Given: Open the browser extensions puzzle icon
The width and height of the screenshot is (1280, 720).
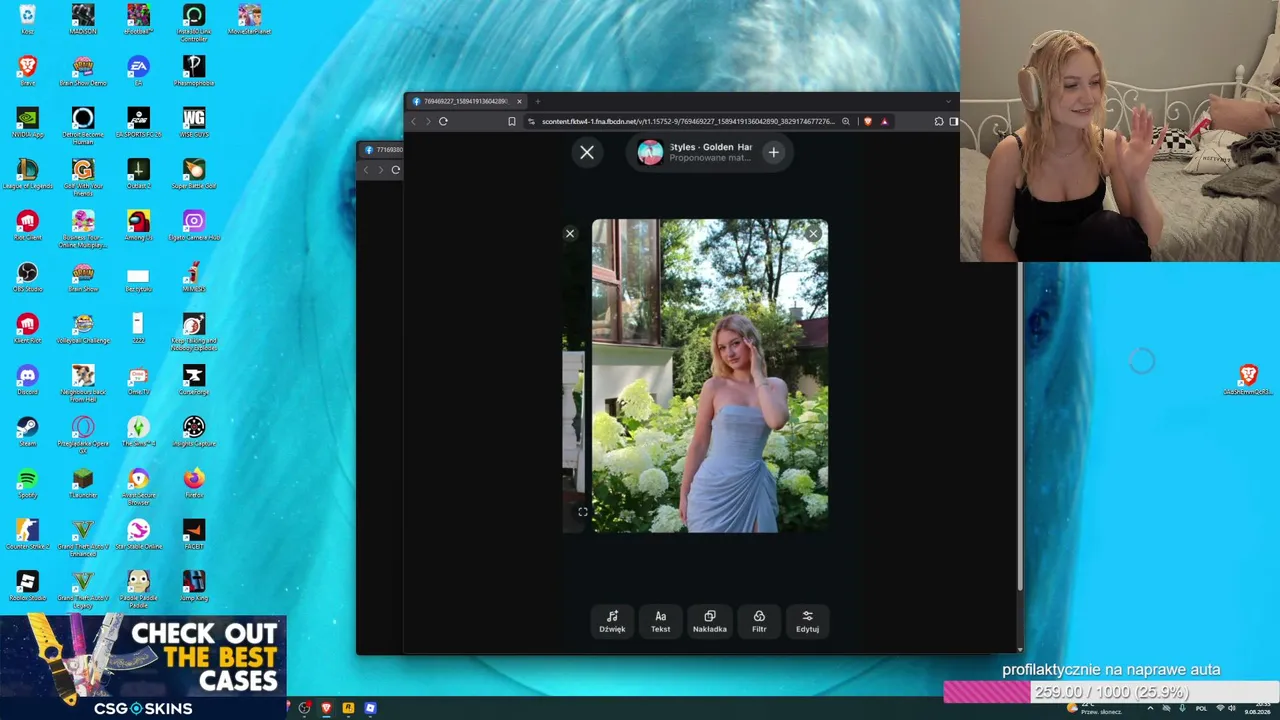Looking at the screenshot, I should tap(939, 121).
